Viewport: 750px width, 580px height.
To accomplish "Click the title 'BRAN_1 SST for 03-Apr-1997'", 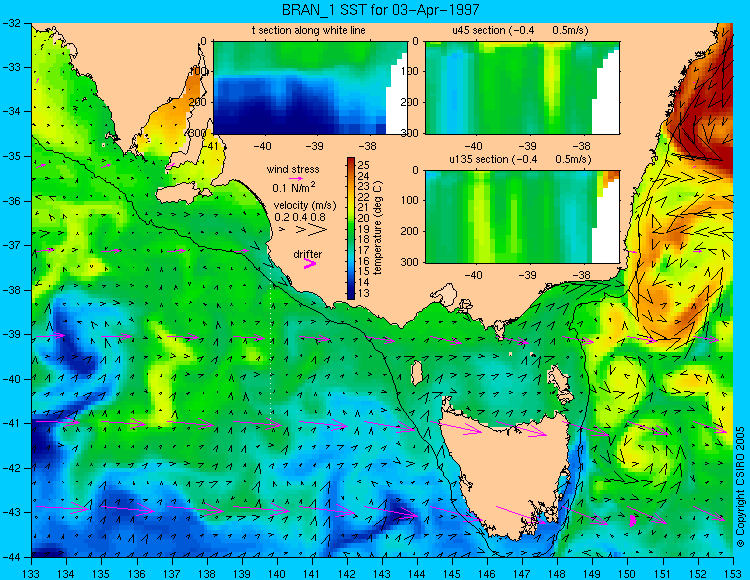I will (380, 10).
